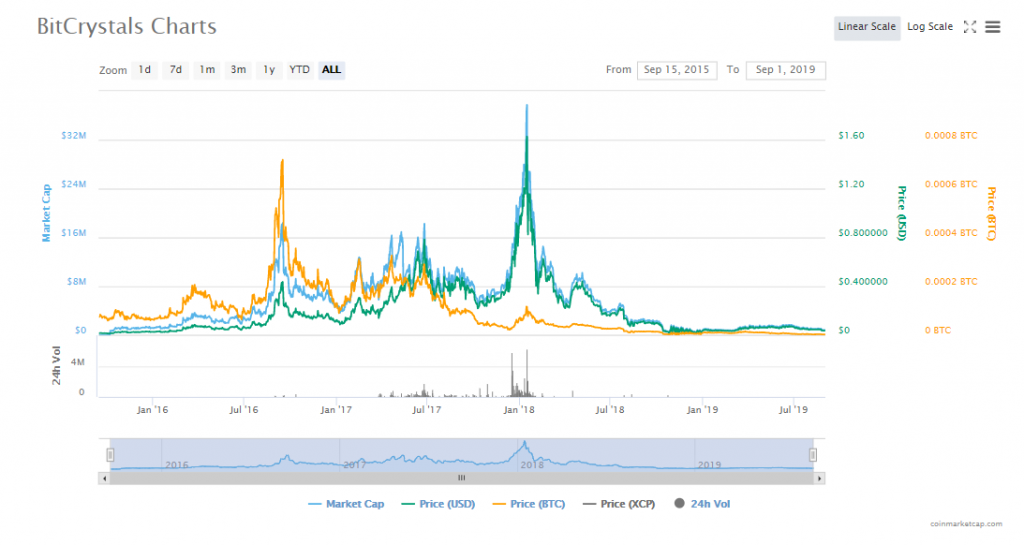The image size is (1024, 545).
Task: Select YTD zoom range
Action: click(x=299, y=70)
